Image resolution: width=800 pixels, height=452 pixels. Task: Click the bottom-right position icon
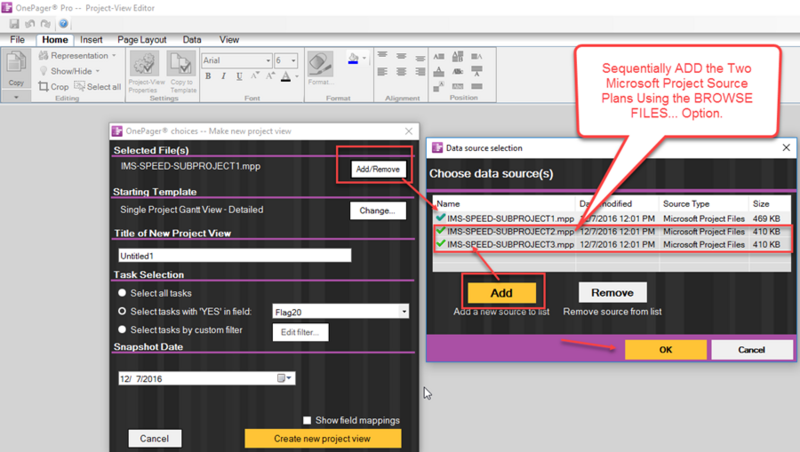coord(477,86)
